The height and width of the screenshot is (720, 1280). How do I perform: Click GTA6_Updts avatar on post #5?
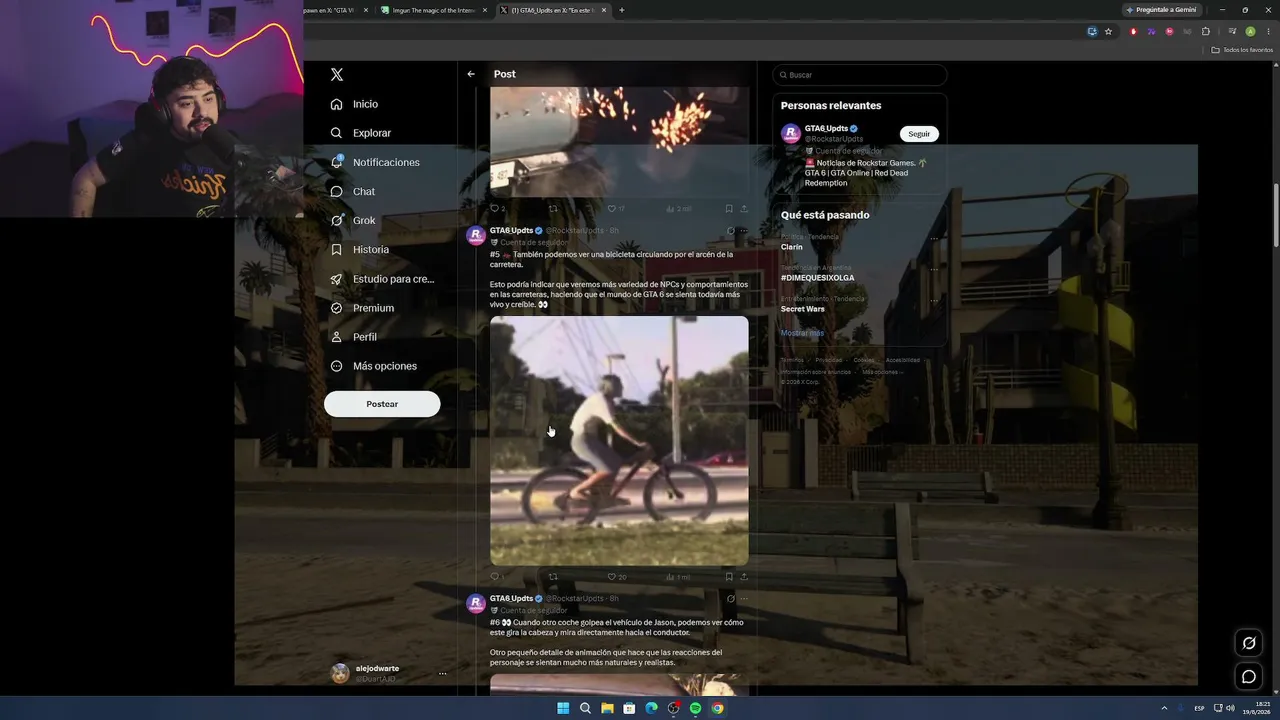(476, 236)
